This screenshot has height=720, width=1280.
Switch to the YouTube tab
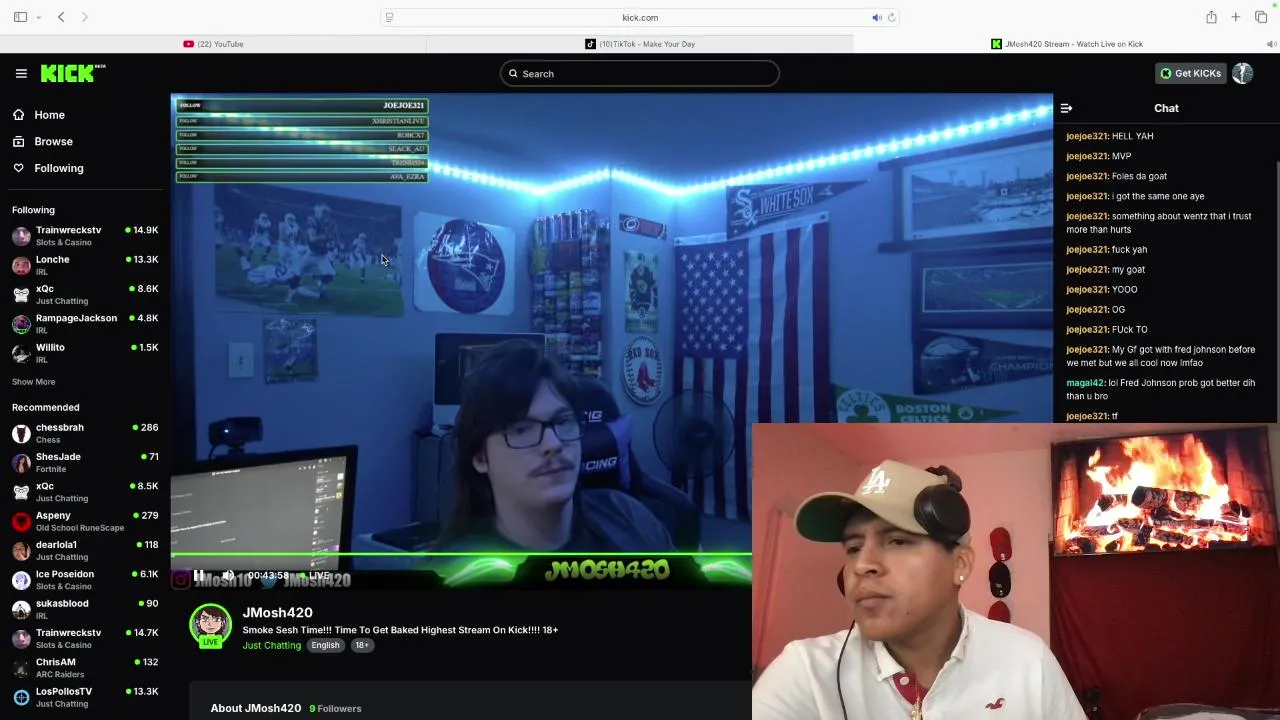tap(213, 44)
